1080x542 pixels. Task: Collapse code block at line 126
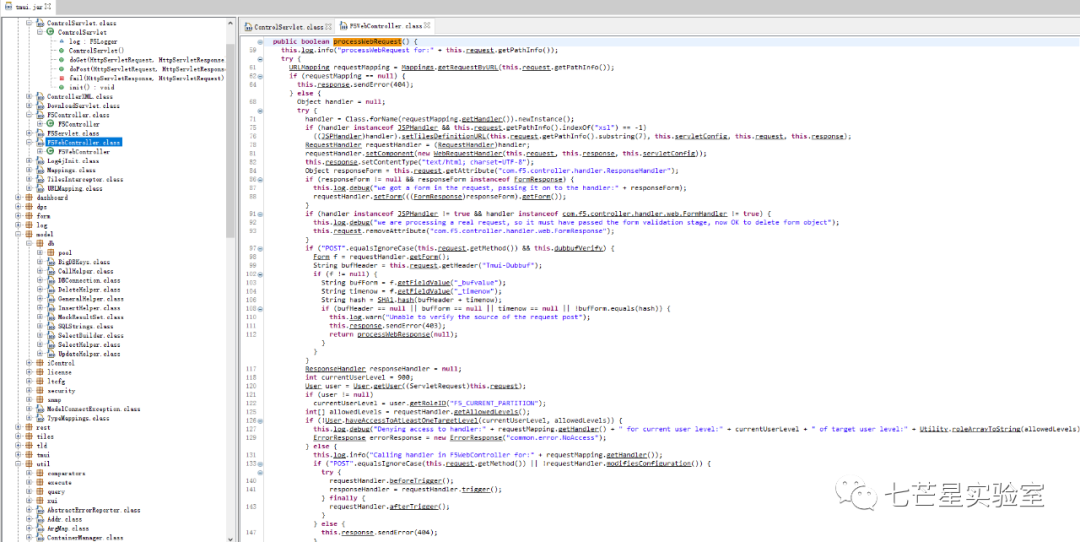tap(258, 420)
